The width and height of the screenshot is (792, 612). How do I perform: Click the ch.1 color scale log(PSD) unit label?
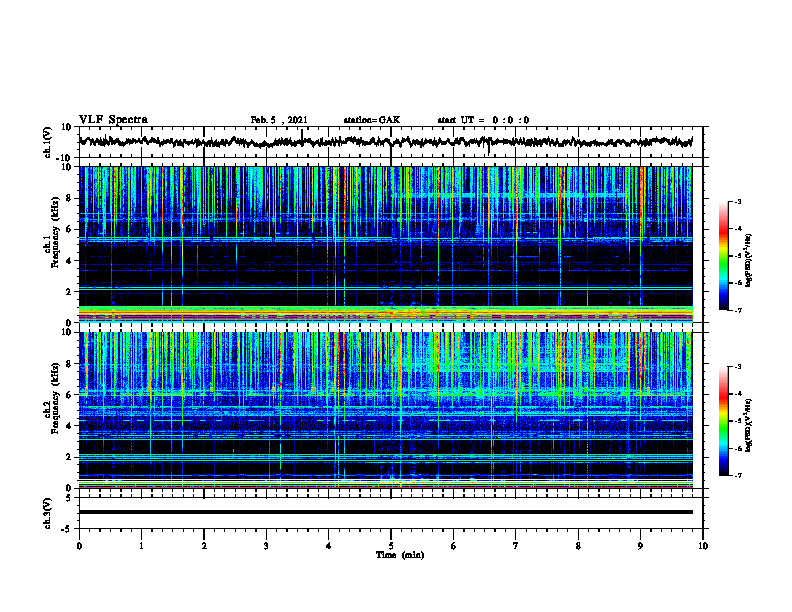pyautogui.click(x=749, y=260)
